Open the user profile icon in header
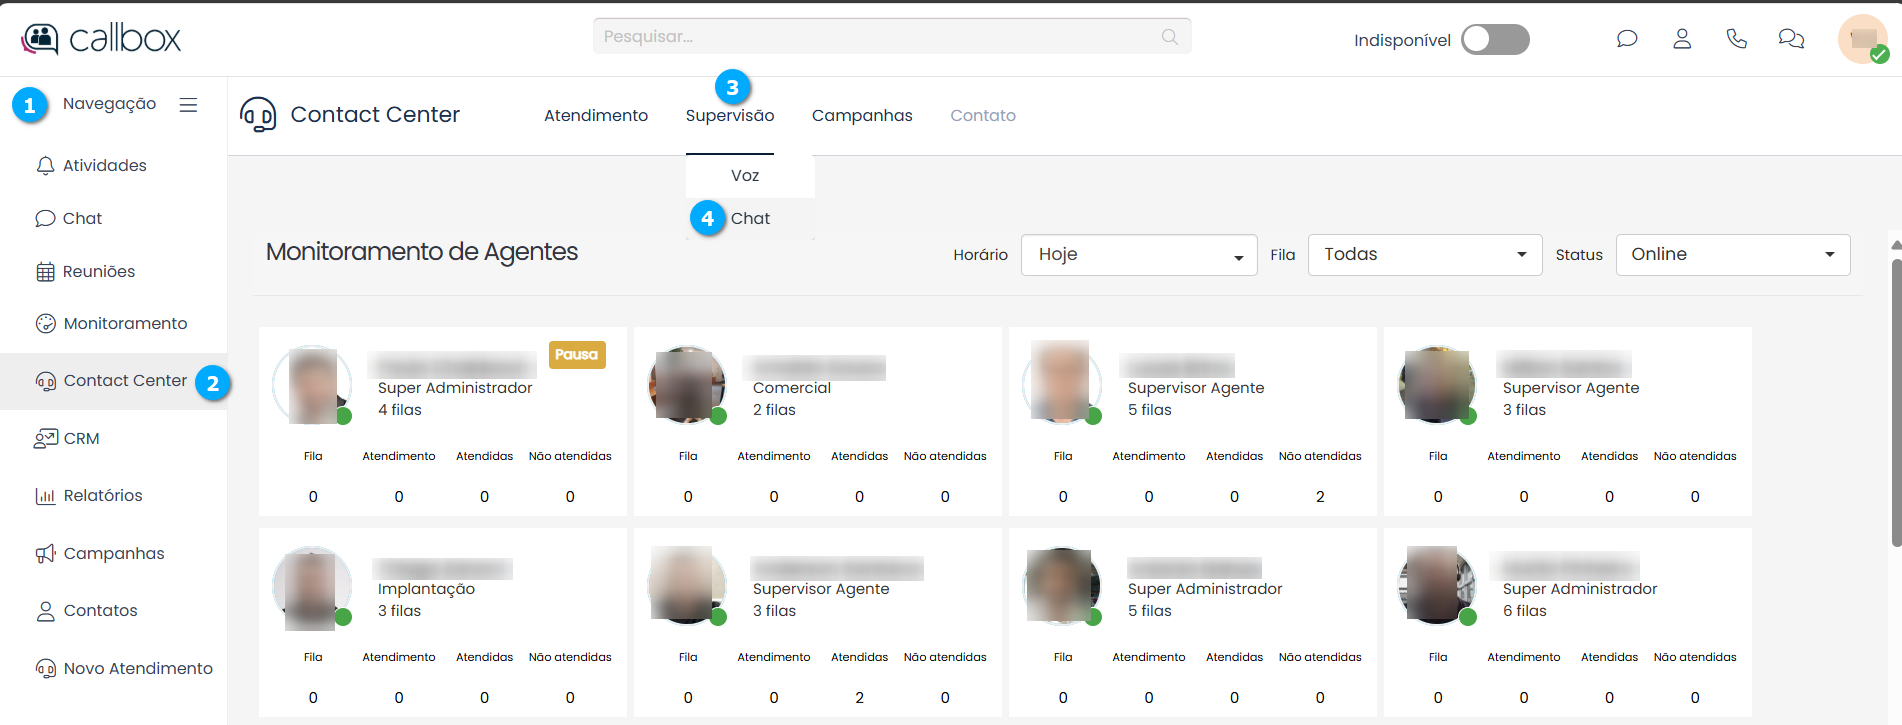This screenshot has height=725, width=1902. click(x=1682, y=39)
